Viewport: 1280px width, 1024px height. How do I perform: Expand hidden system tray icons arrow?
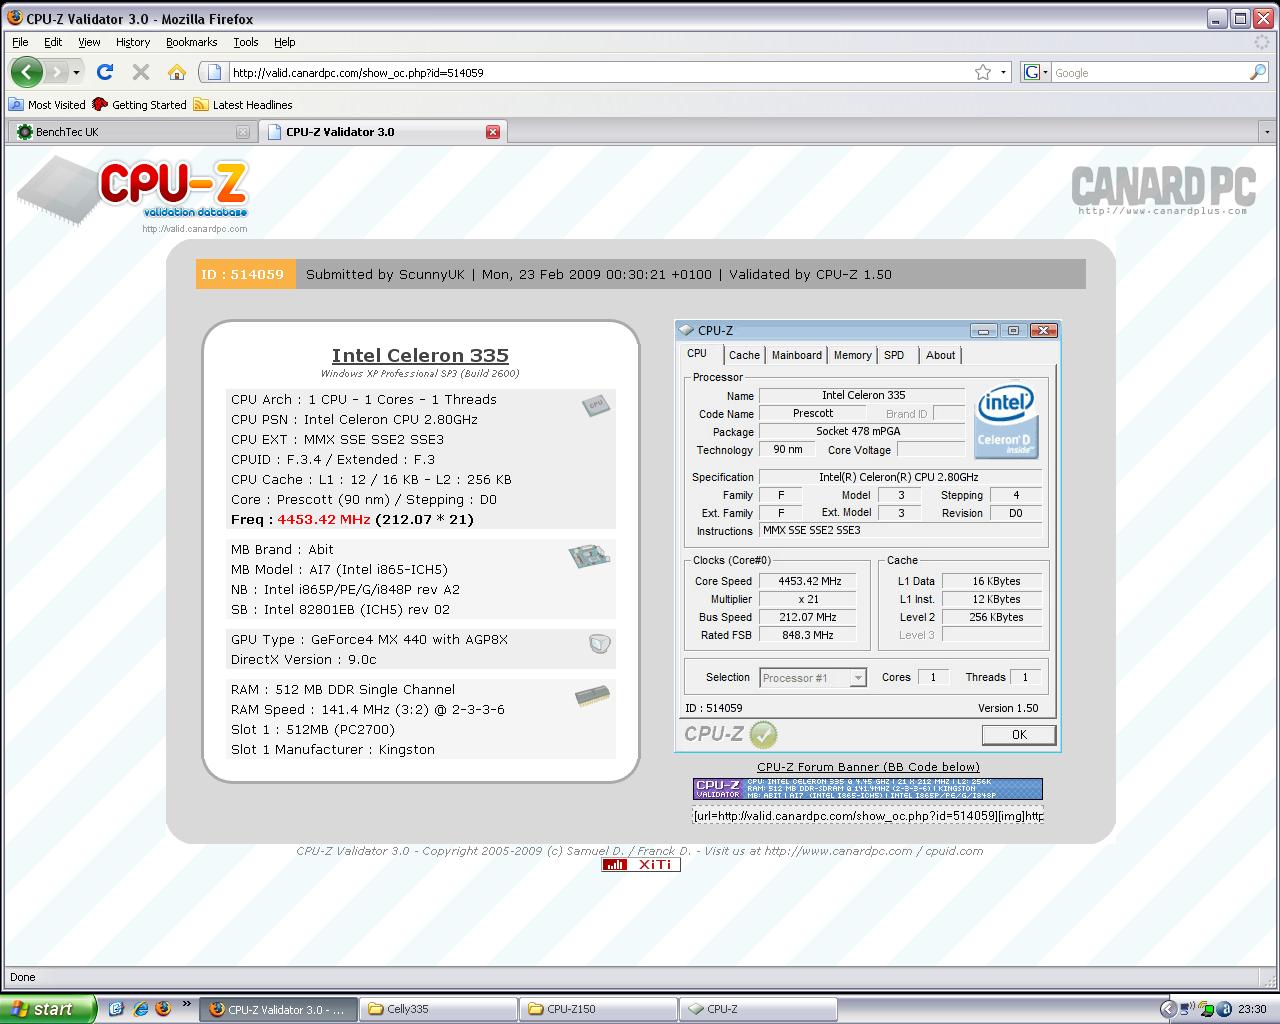pyautogui.click(x=1166, y=1009)
